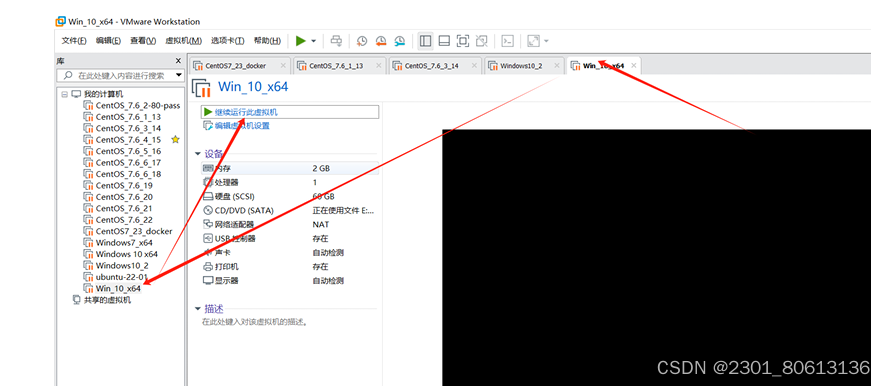Open the library search dropdown arrow
886x387 pixels.
(179, 75)
